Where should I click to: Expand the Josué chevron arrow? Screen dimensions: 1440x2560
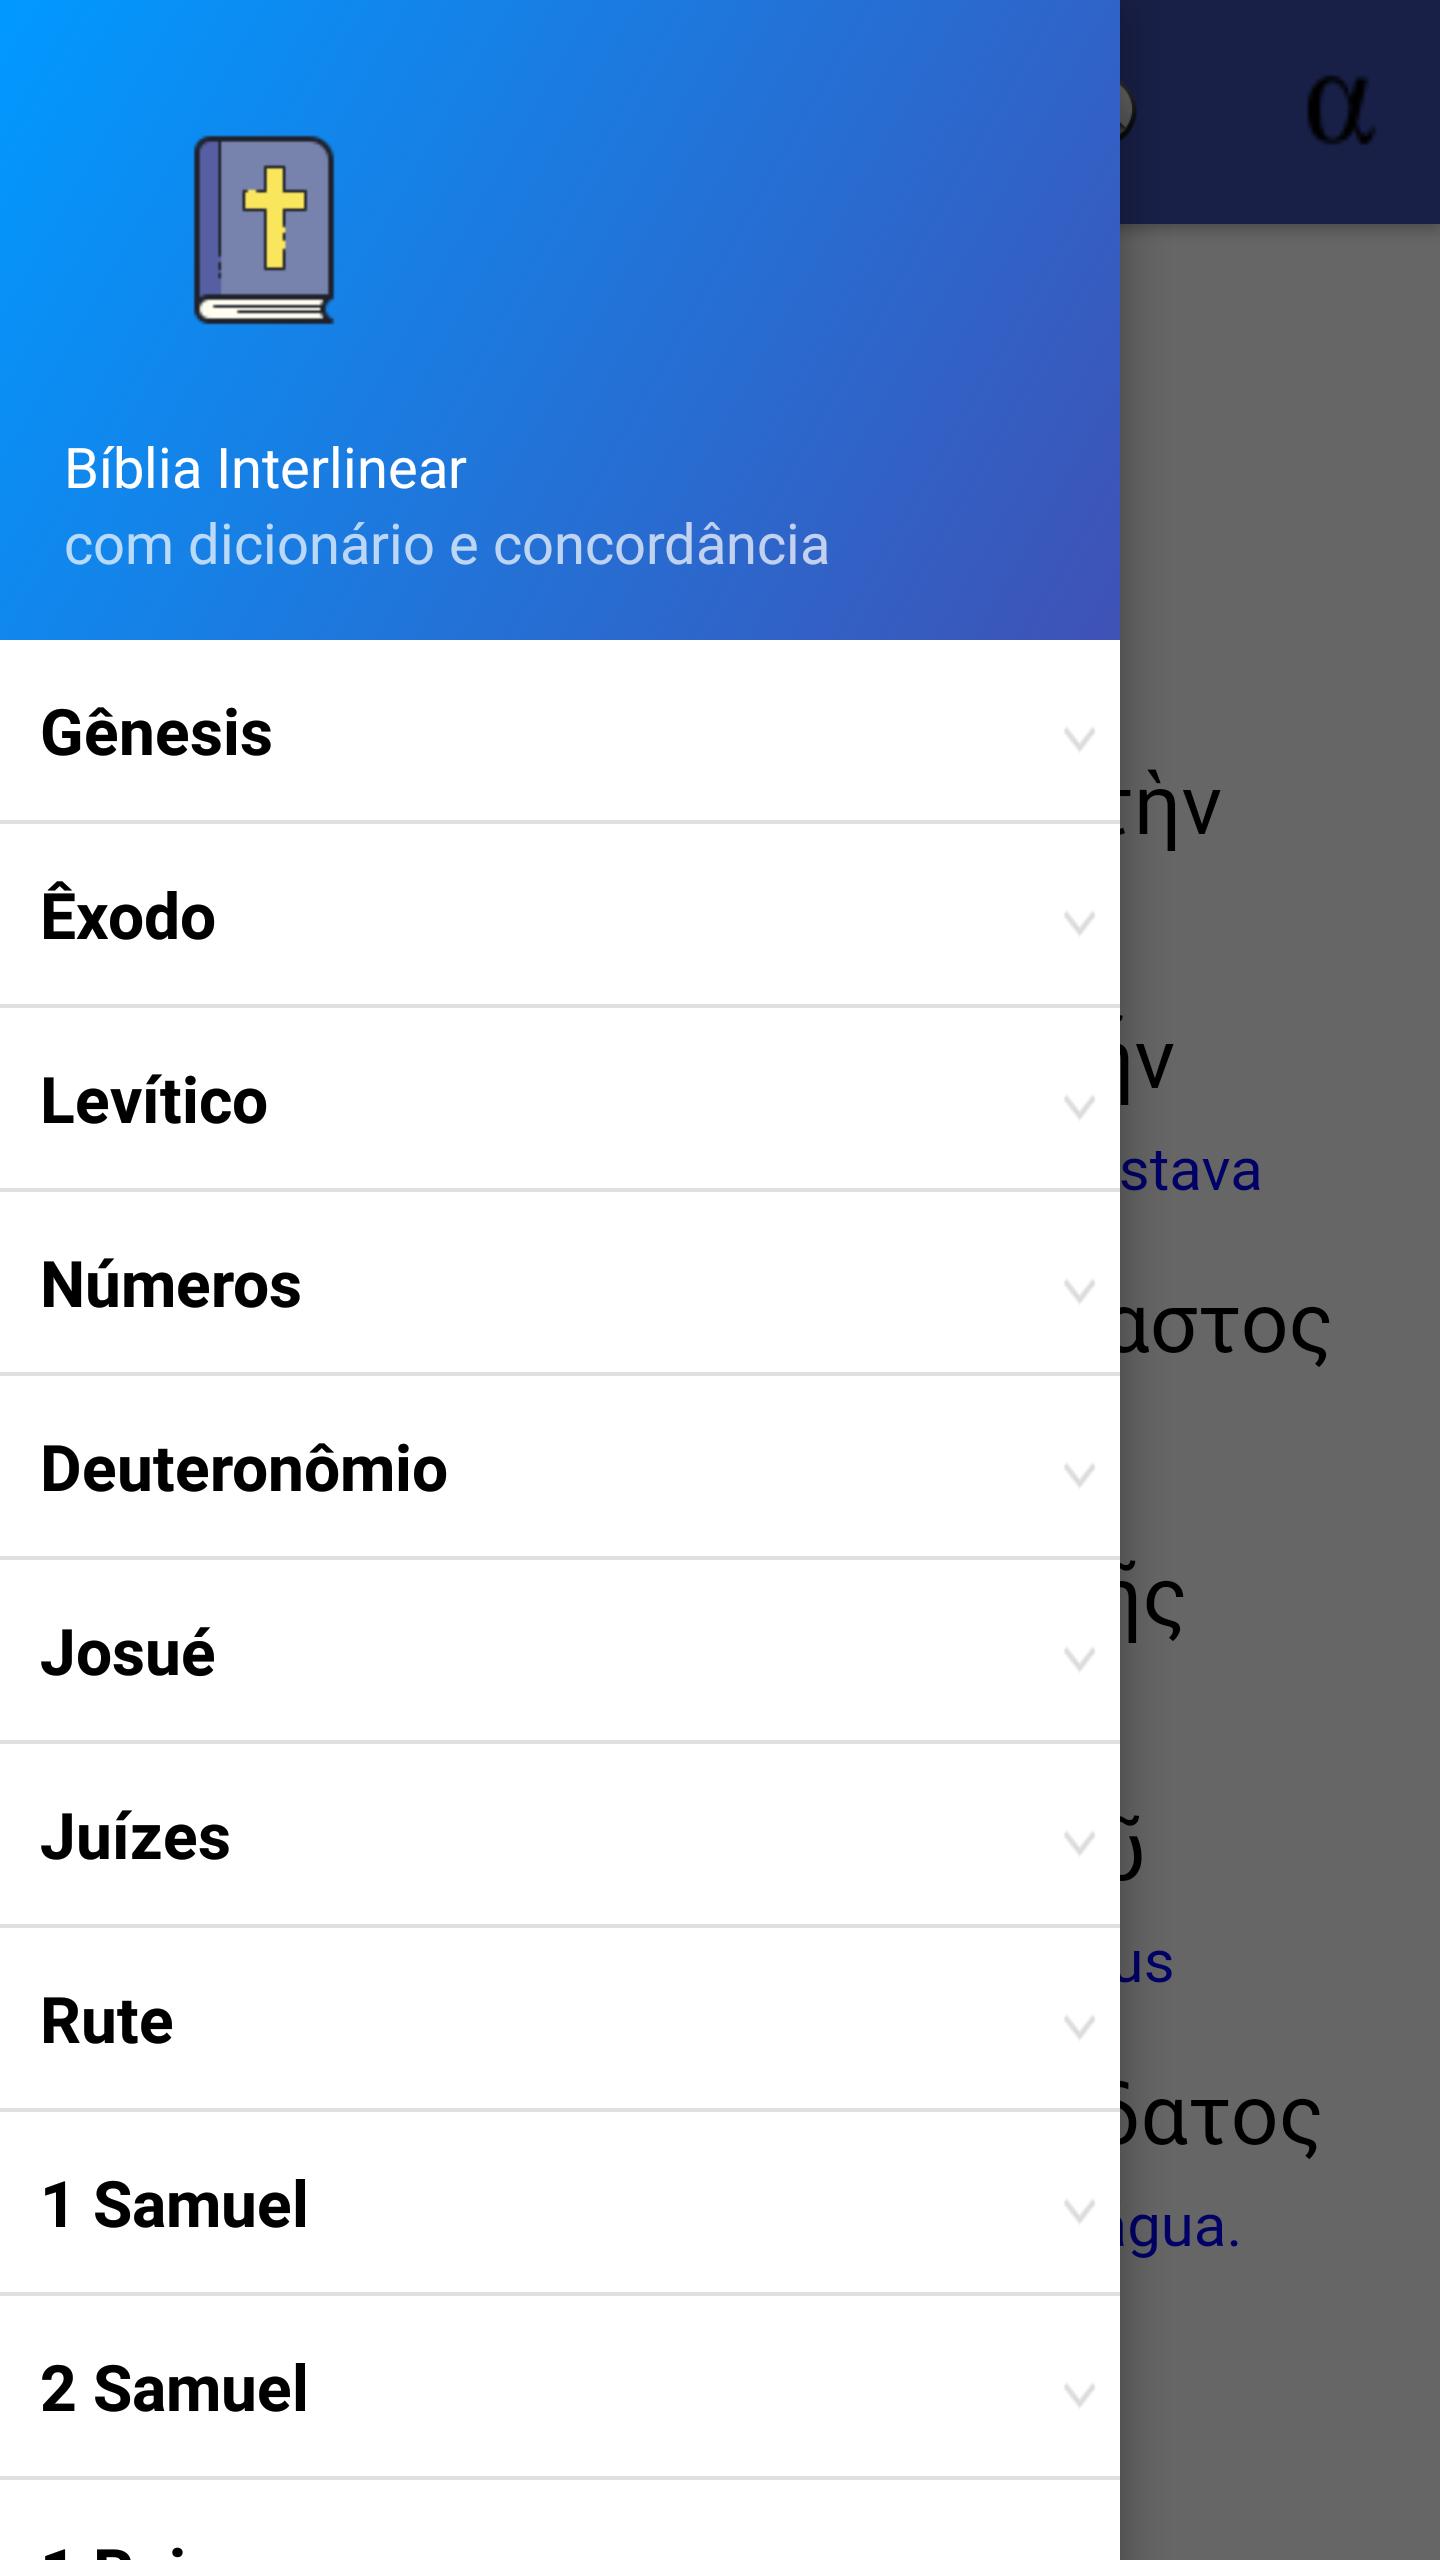1078,1659
